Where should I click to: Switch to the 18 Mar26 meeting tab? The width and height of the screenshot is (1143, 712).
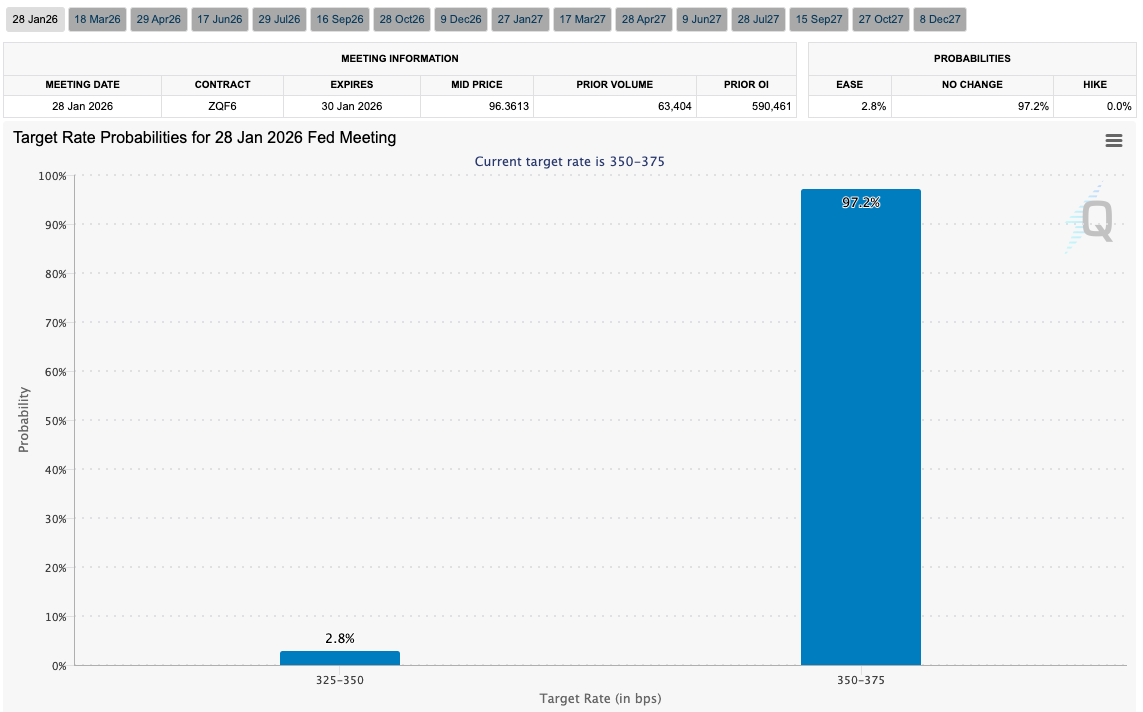pyautogui.click(x=97, y=19)
